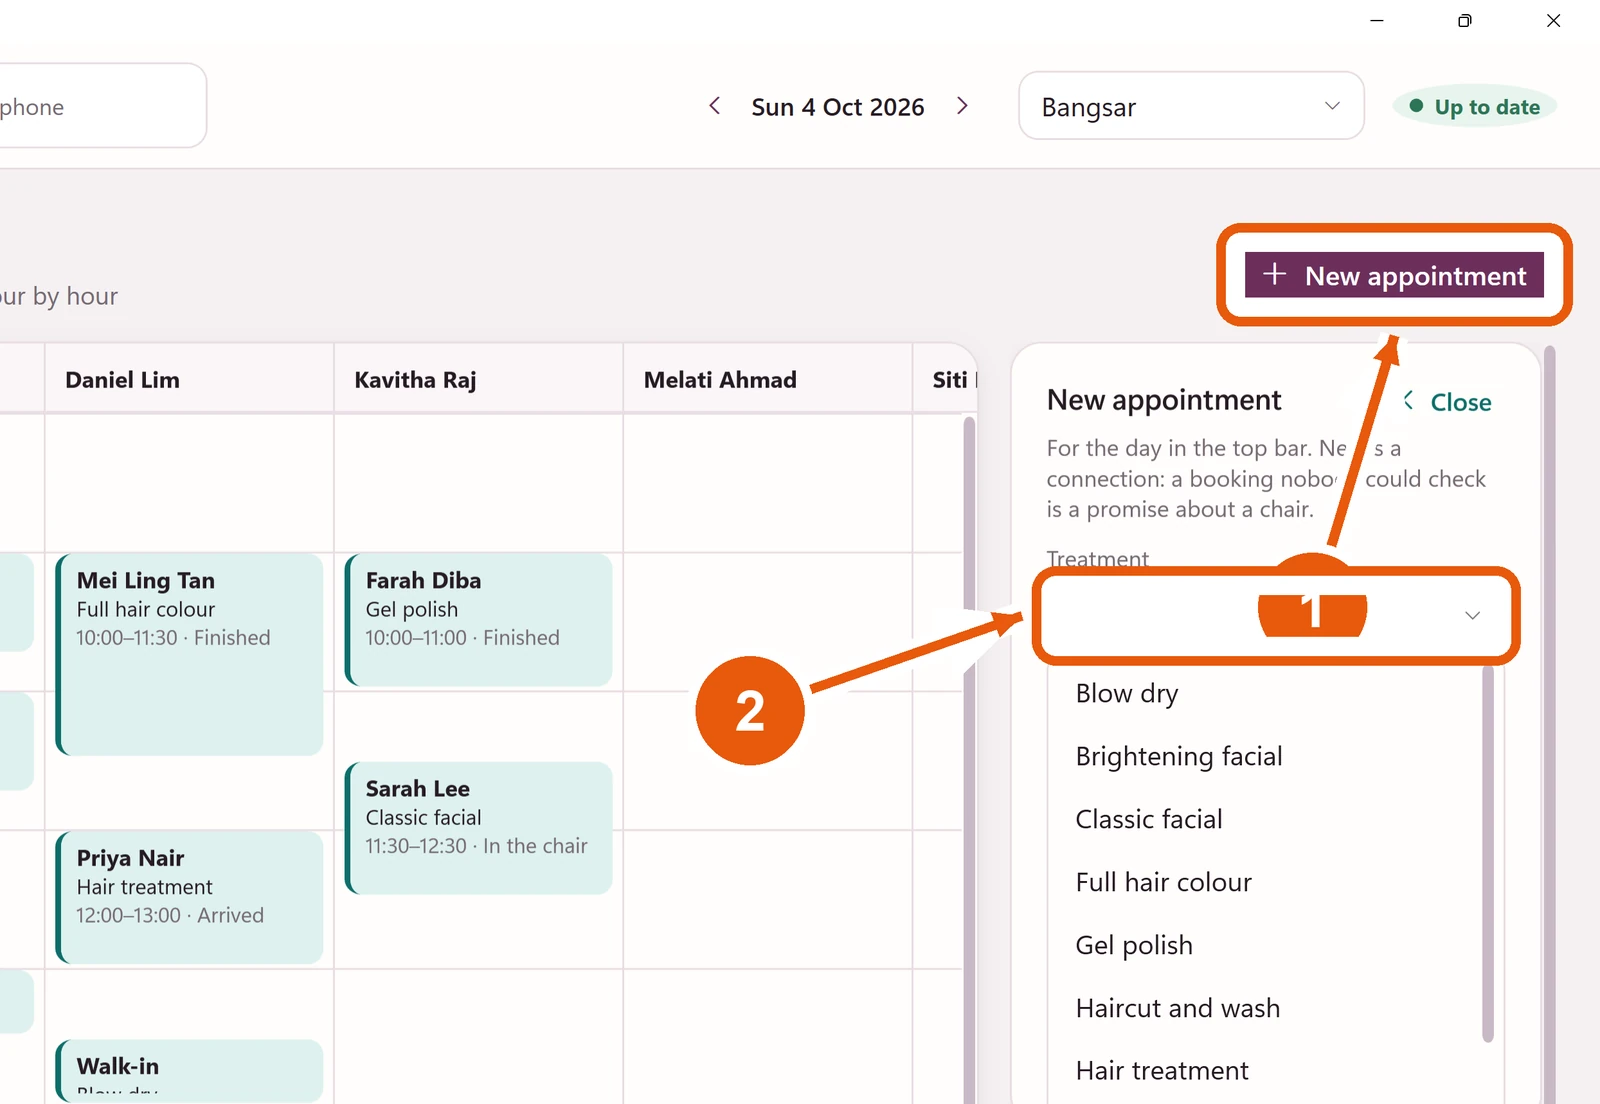Go to the next day arrow

(x=962, y=106)
